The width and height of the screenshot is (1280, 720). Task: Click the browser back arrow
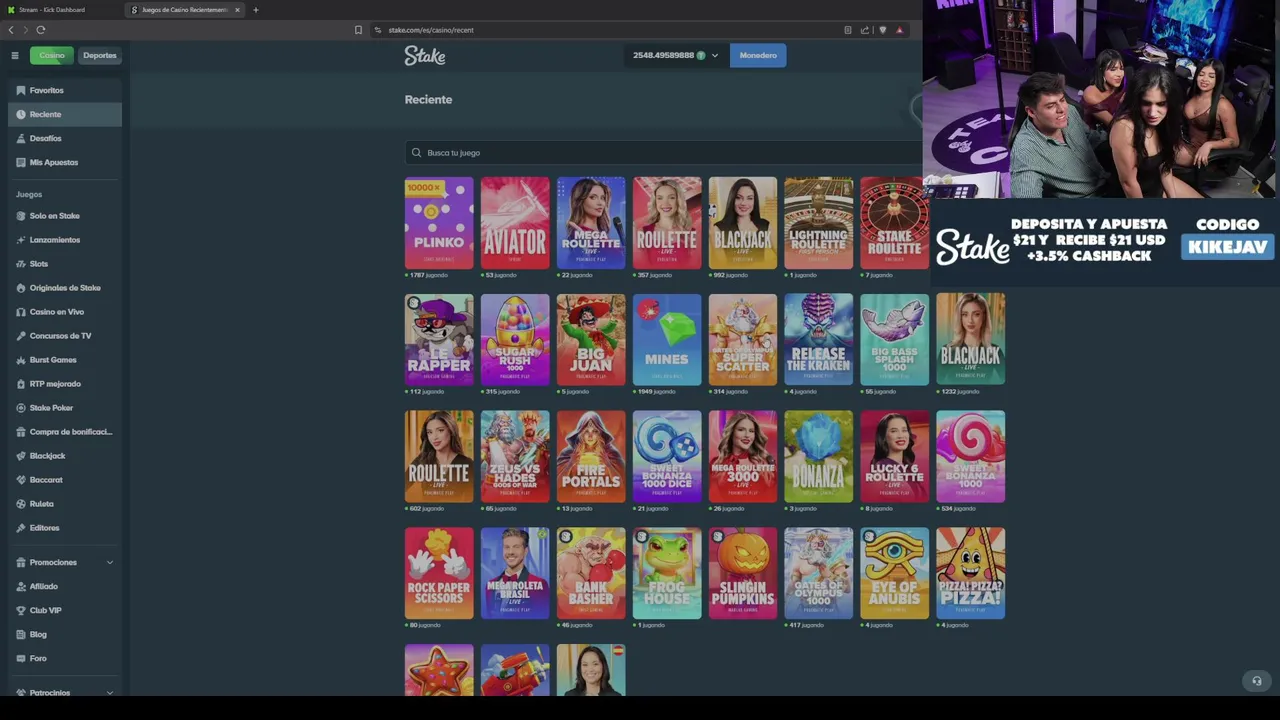[x=11, y=30]
